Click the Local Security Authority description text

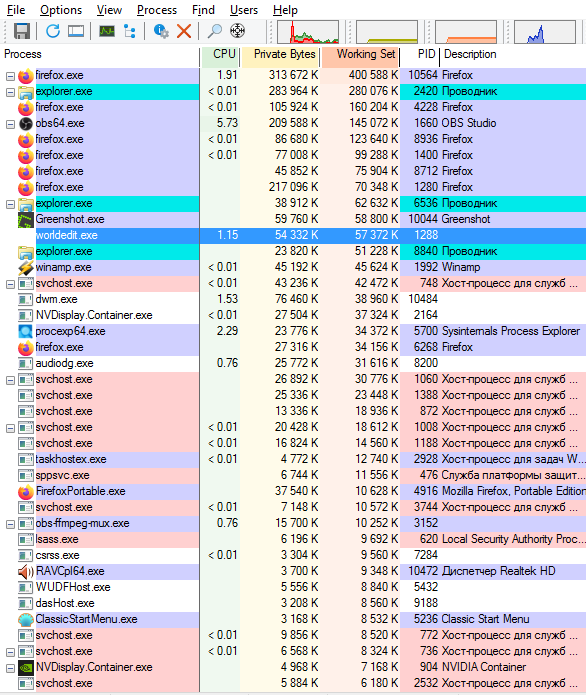point(513,539)
